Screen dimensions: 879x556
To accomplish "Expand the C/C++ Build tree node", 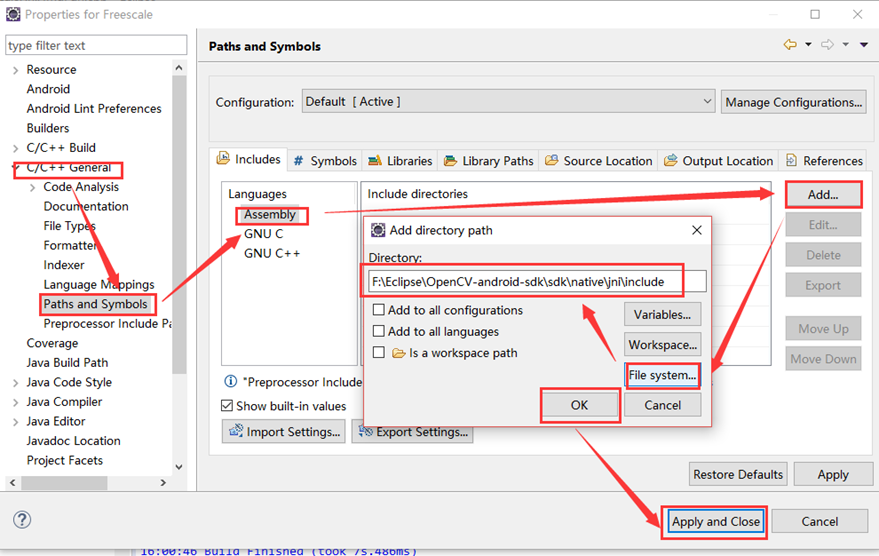I will [x=15, y=148].
